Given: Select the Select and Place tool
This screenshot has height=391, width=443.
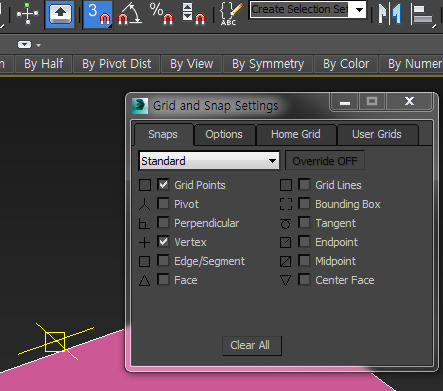Looking at the screenshot, I should 60,14.
